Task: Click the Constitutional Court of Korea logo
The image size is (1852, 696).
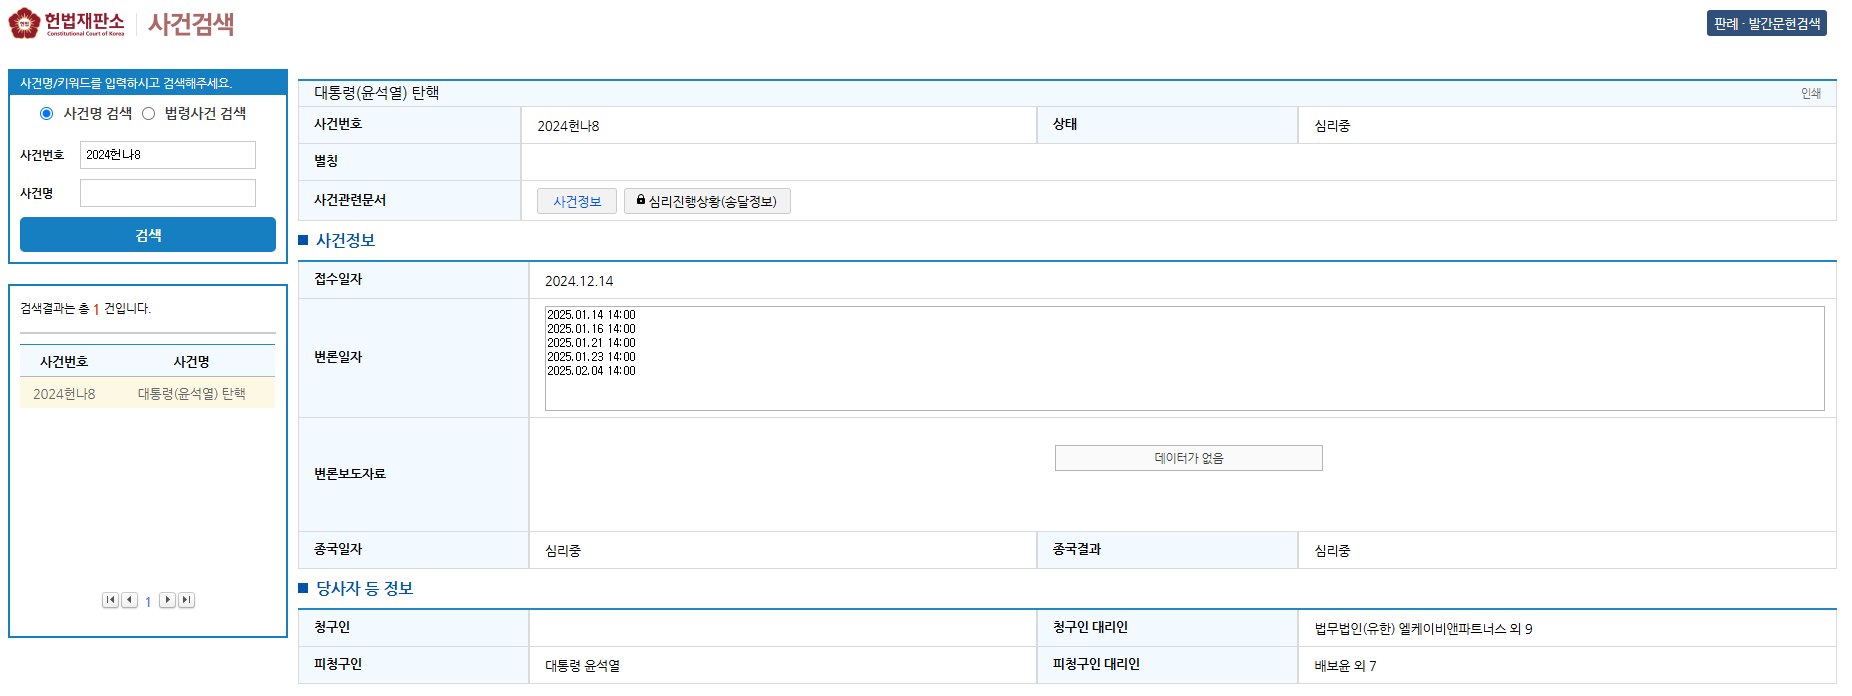Action: (x=67, y=23)
